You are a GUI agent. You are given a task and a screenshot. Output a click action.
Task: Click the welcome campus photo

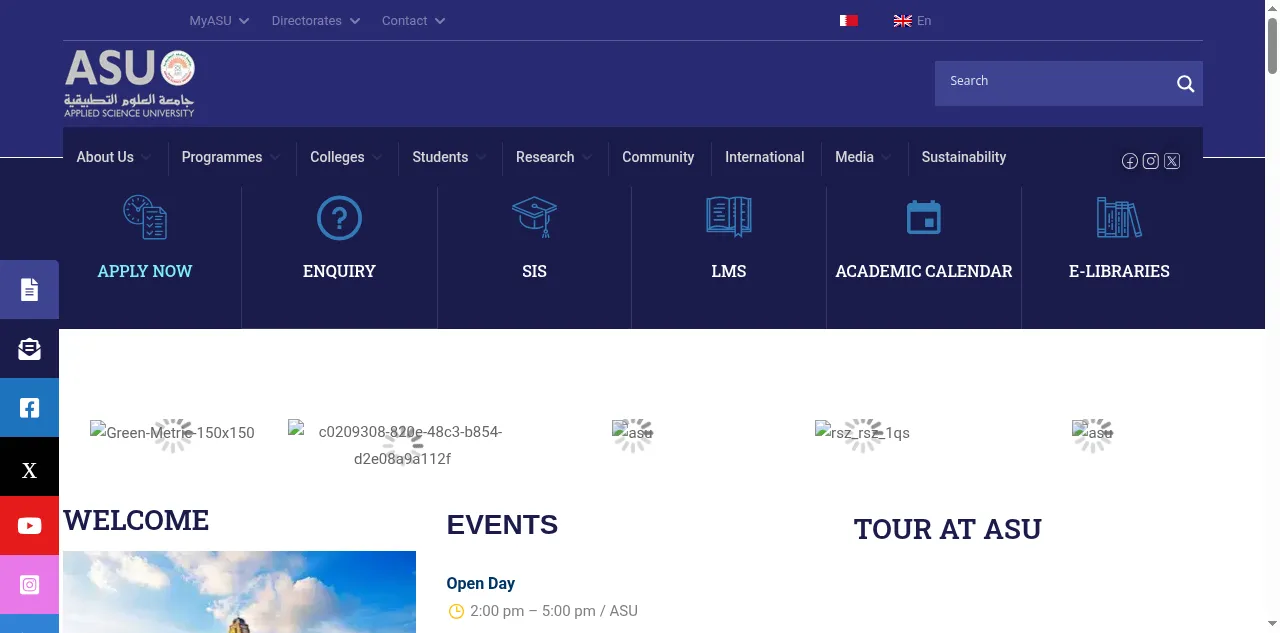coord(239,592)
